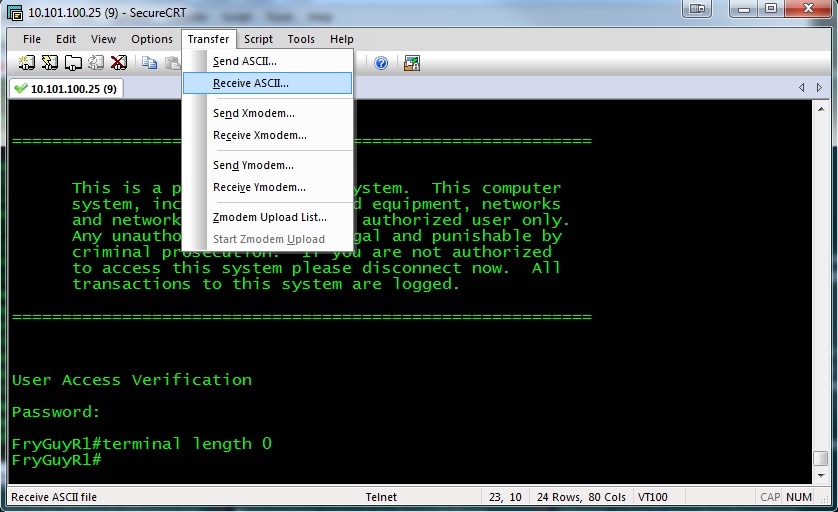Click 'FryGuyR1#terminal length 0' command line
Viewport: 838px width, 512px height.
click(x=142, y=444)
